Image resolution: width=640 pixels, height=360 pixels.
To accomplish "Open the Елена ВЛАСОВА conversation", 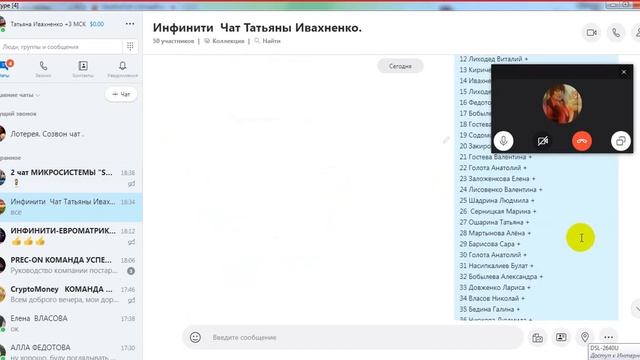I will [x=71, y=323].
